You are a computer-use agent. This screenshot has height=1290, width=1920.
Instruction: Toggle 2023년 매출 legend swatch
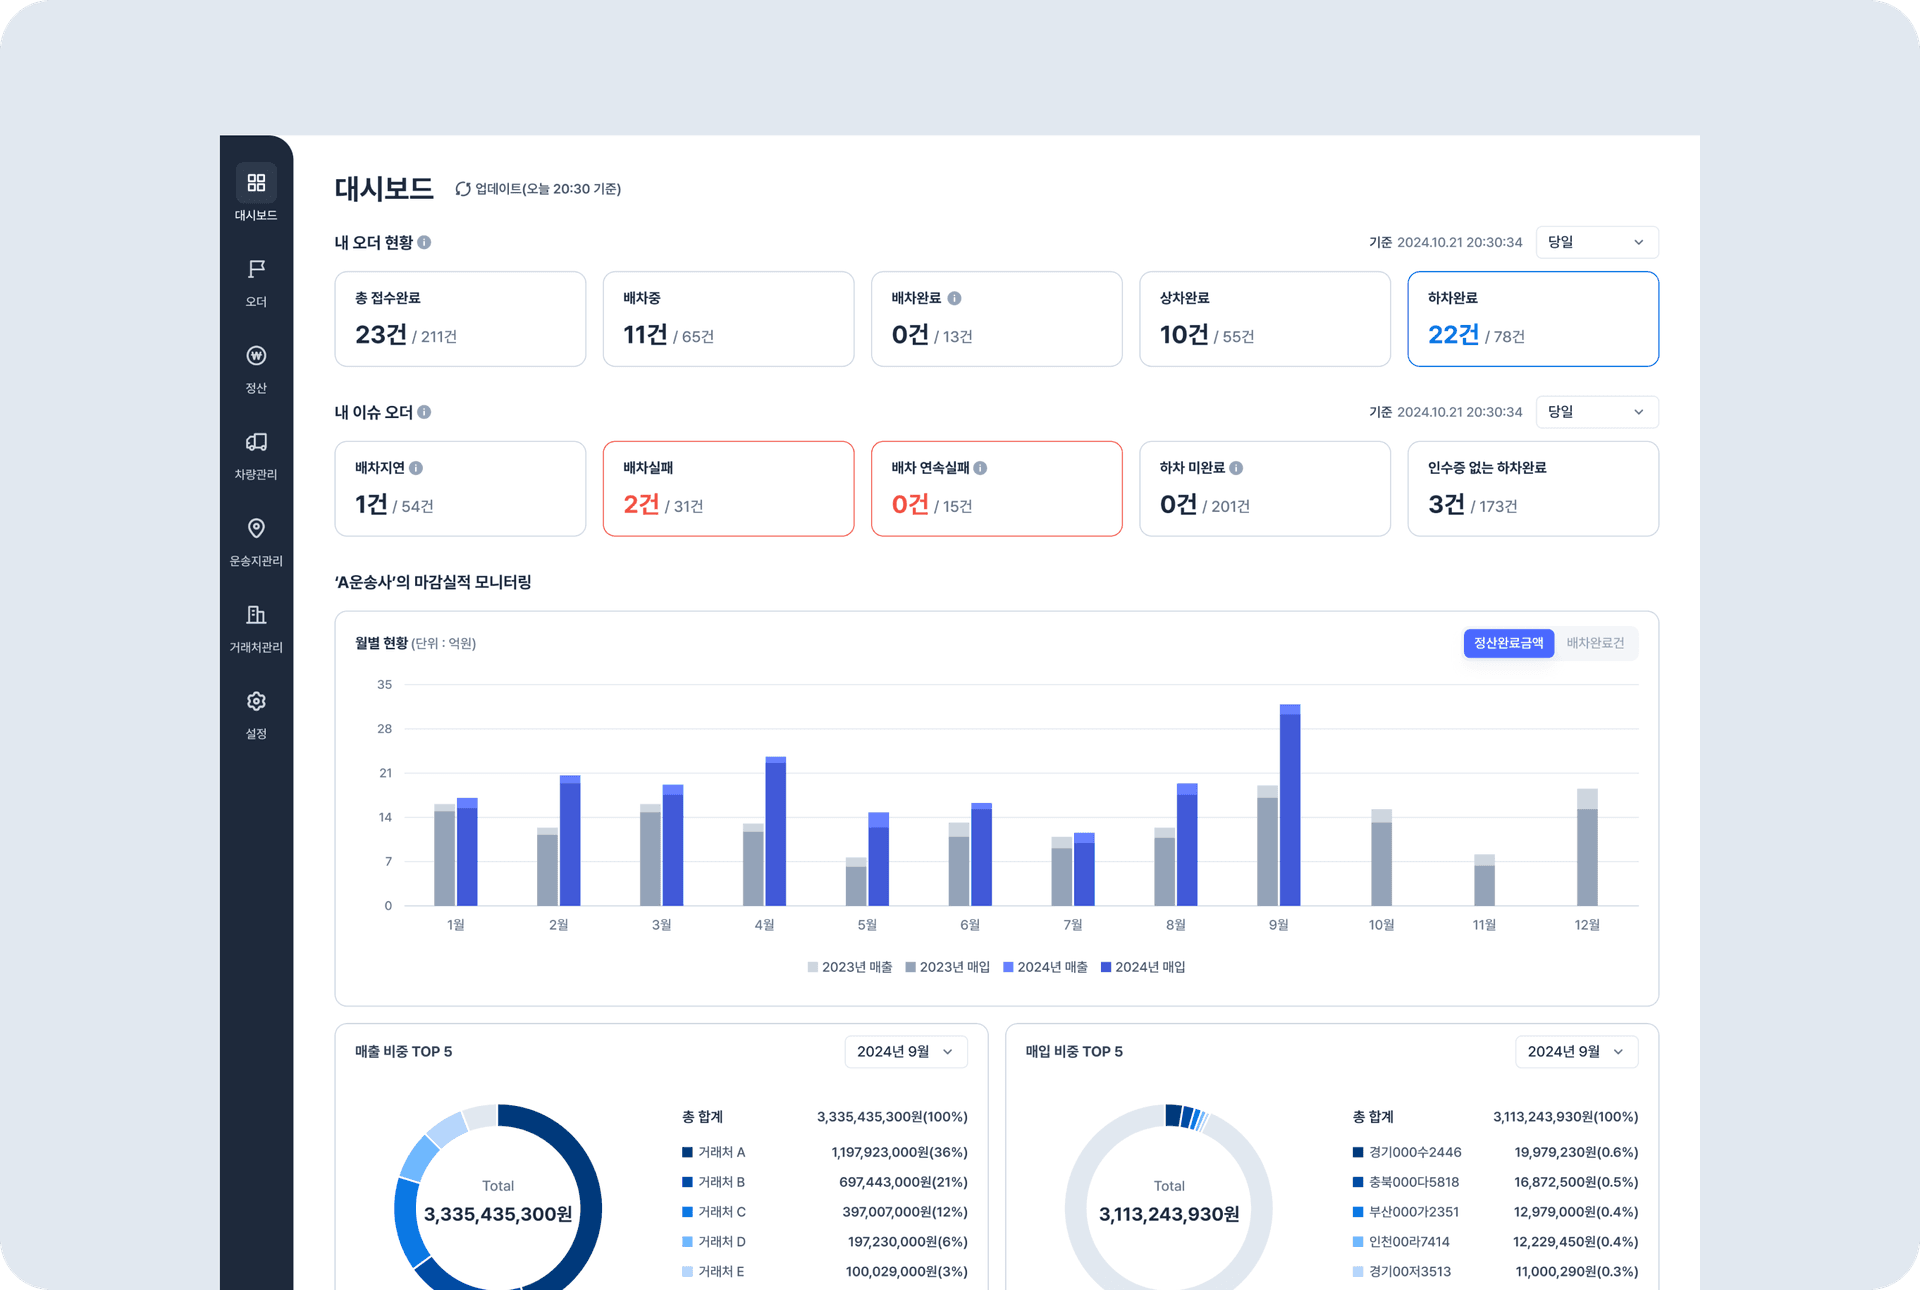click(x=813, y=967)
